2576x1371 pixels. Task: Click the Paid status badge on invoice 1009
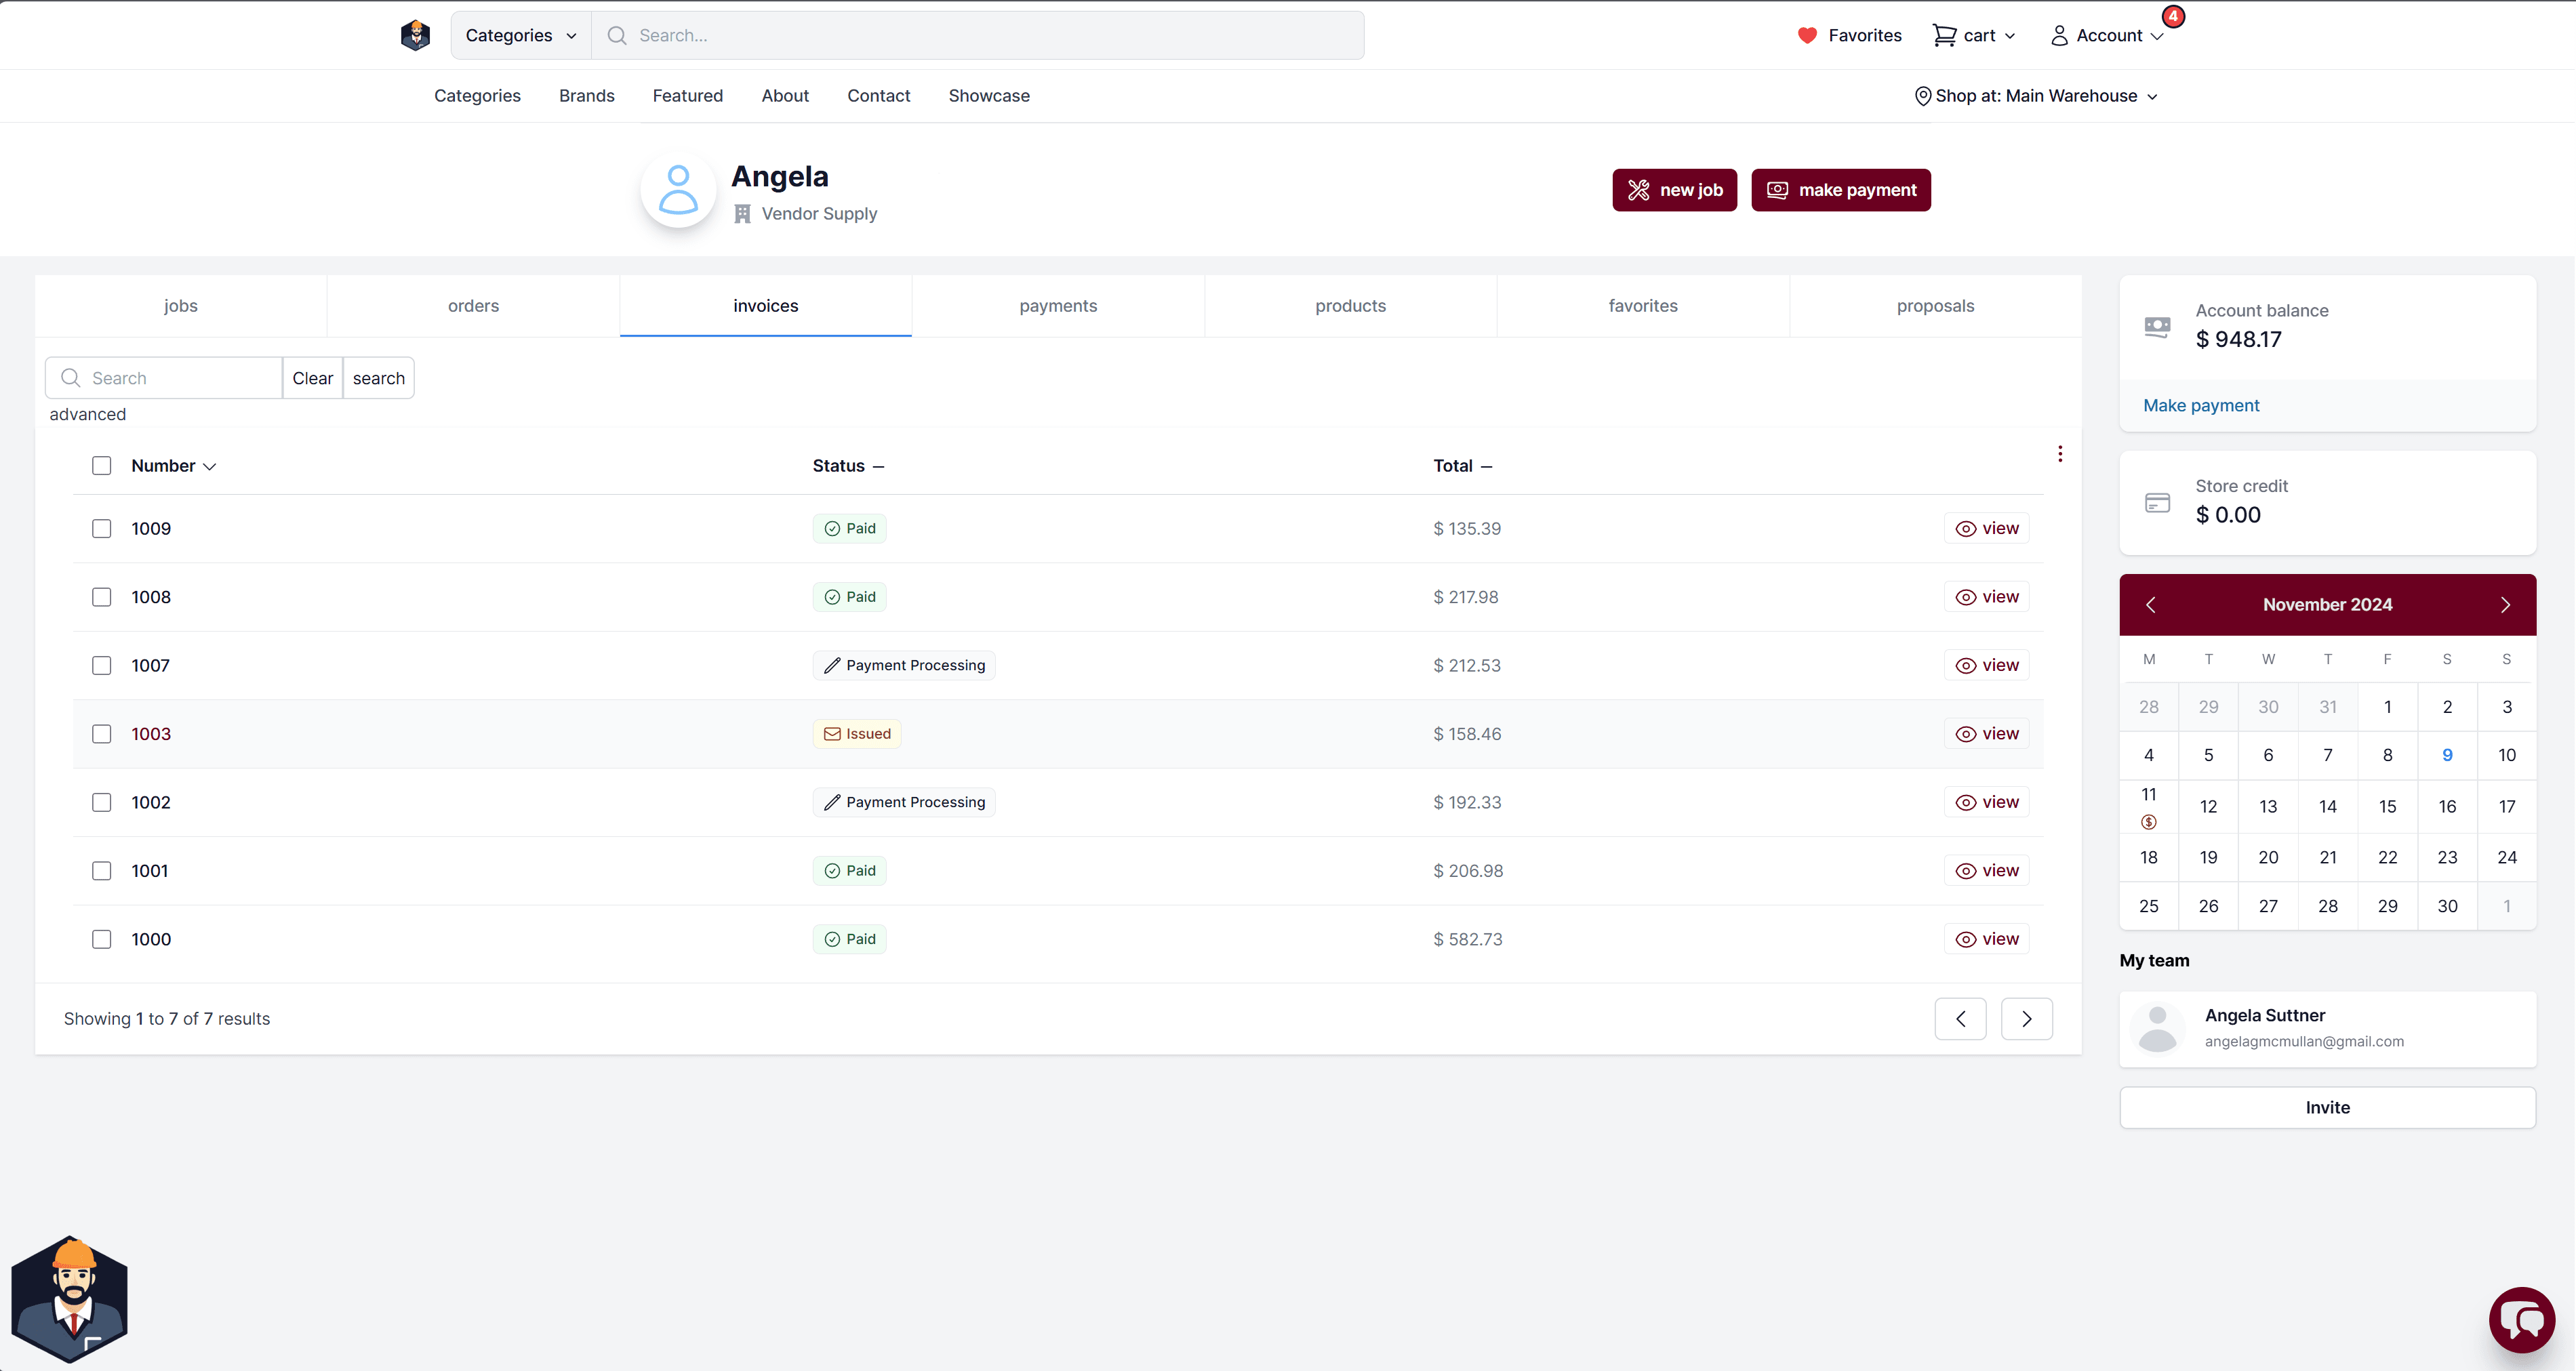click(849, 528)
